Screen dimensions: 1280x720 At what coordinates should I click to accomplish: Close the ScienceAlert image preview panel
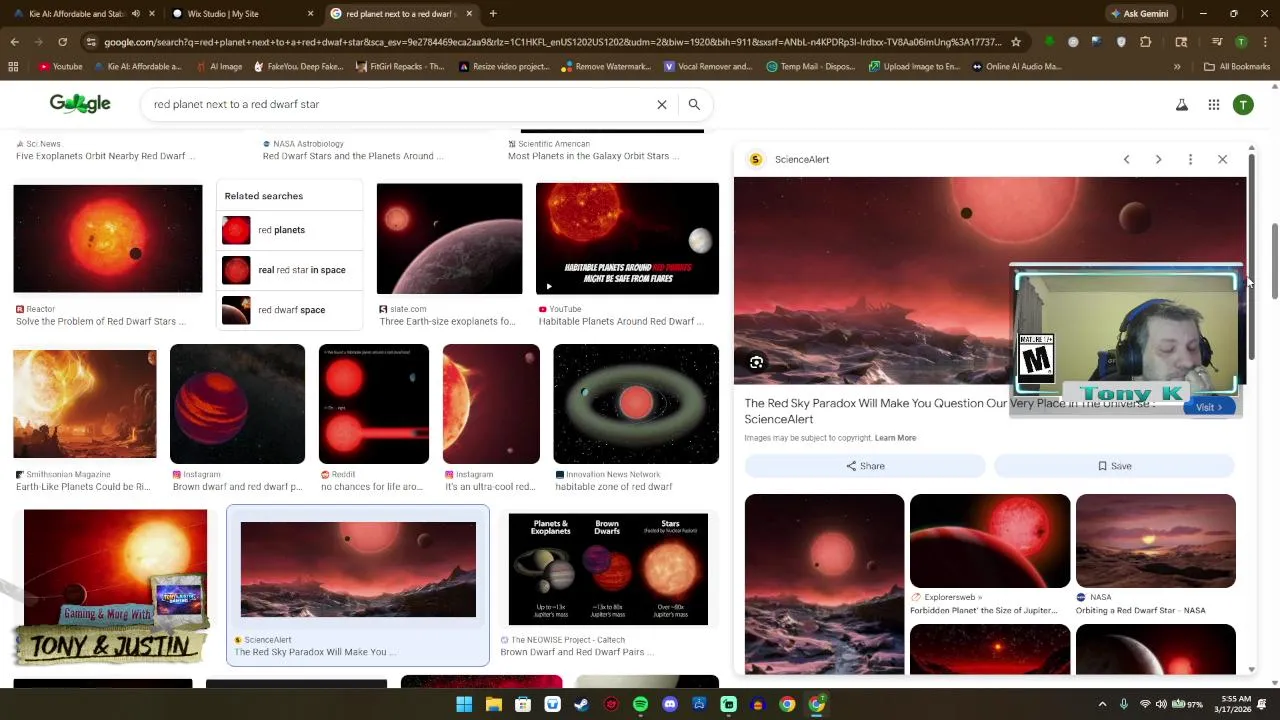[x=1222, y=159]
